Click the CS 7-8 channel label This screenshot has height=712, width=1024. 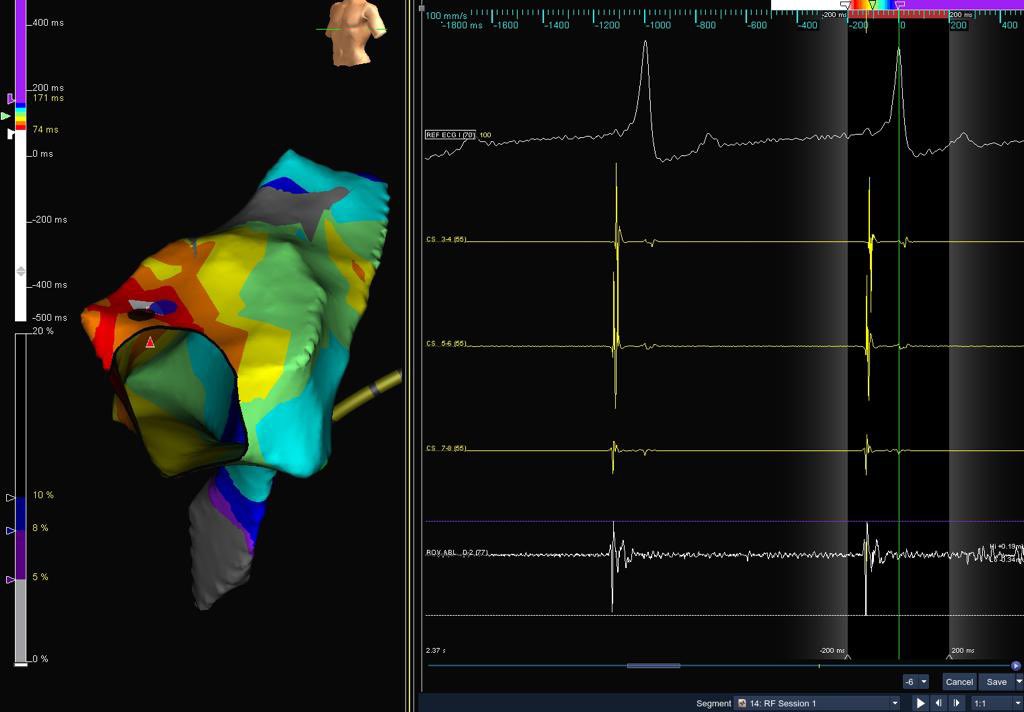point(446,449)
